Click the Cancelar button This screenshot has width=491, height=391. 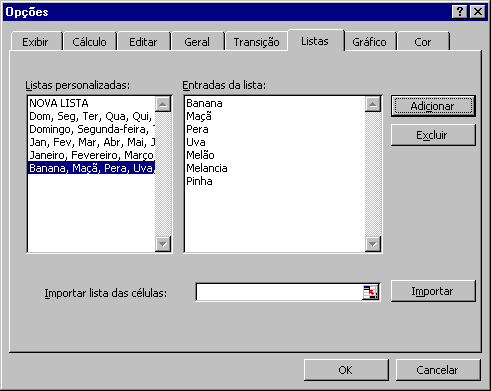438,370
